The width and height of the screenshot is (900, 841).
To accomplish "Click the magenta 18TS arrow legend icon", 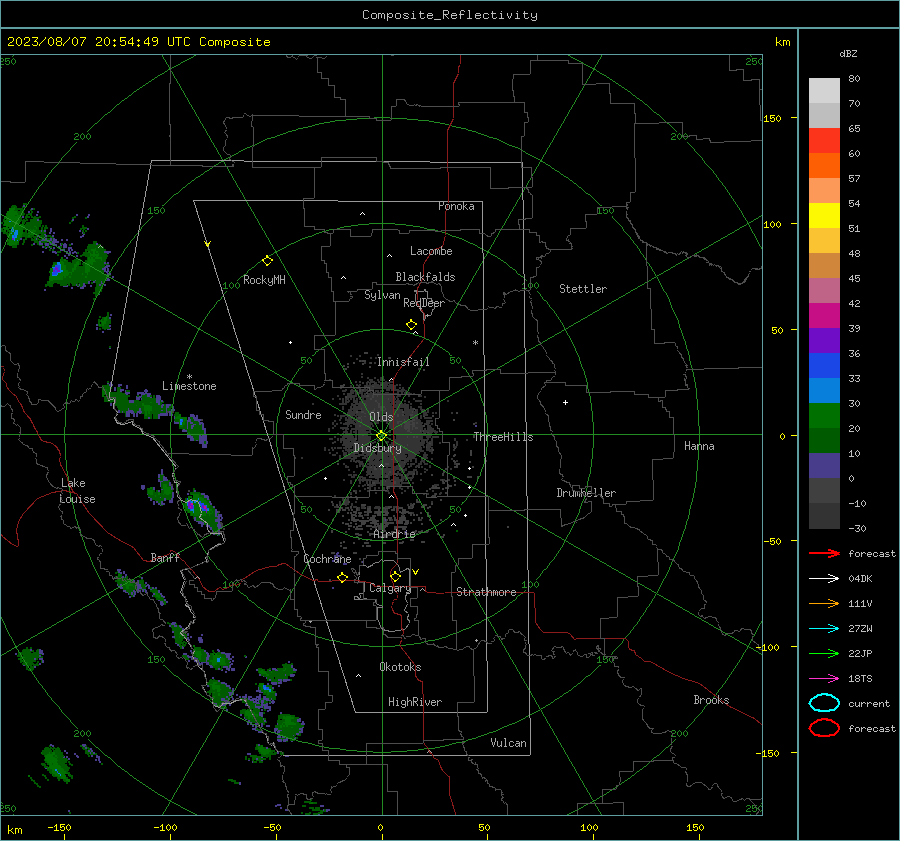I will point(824,679).
